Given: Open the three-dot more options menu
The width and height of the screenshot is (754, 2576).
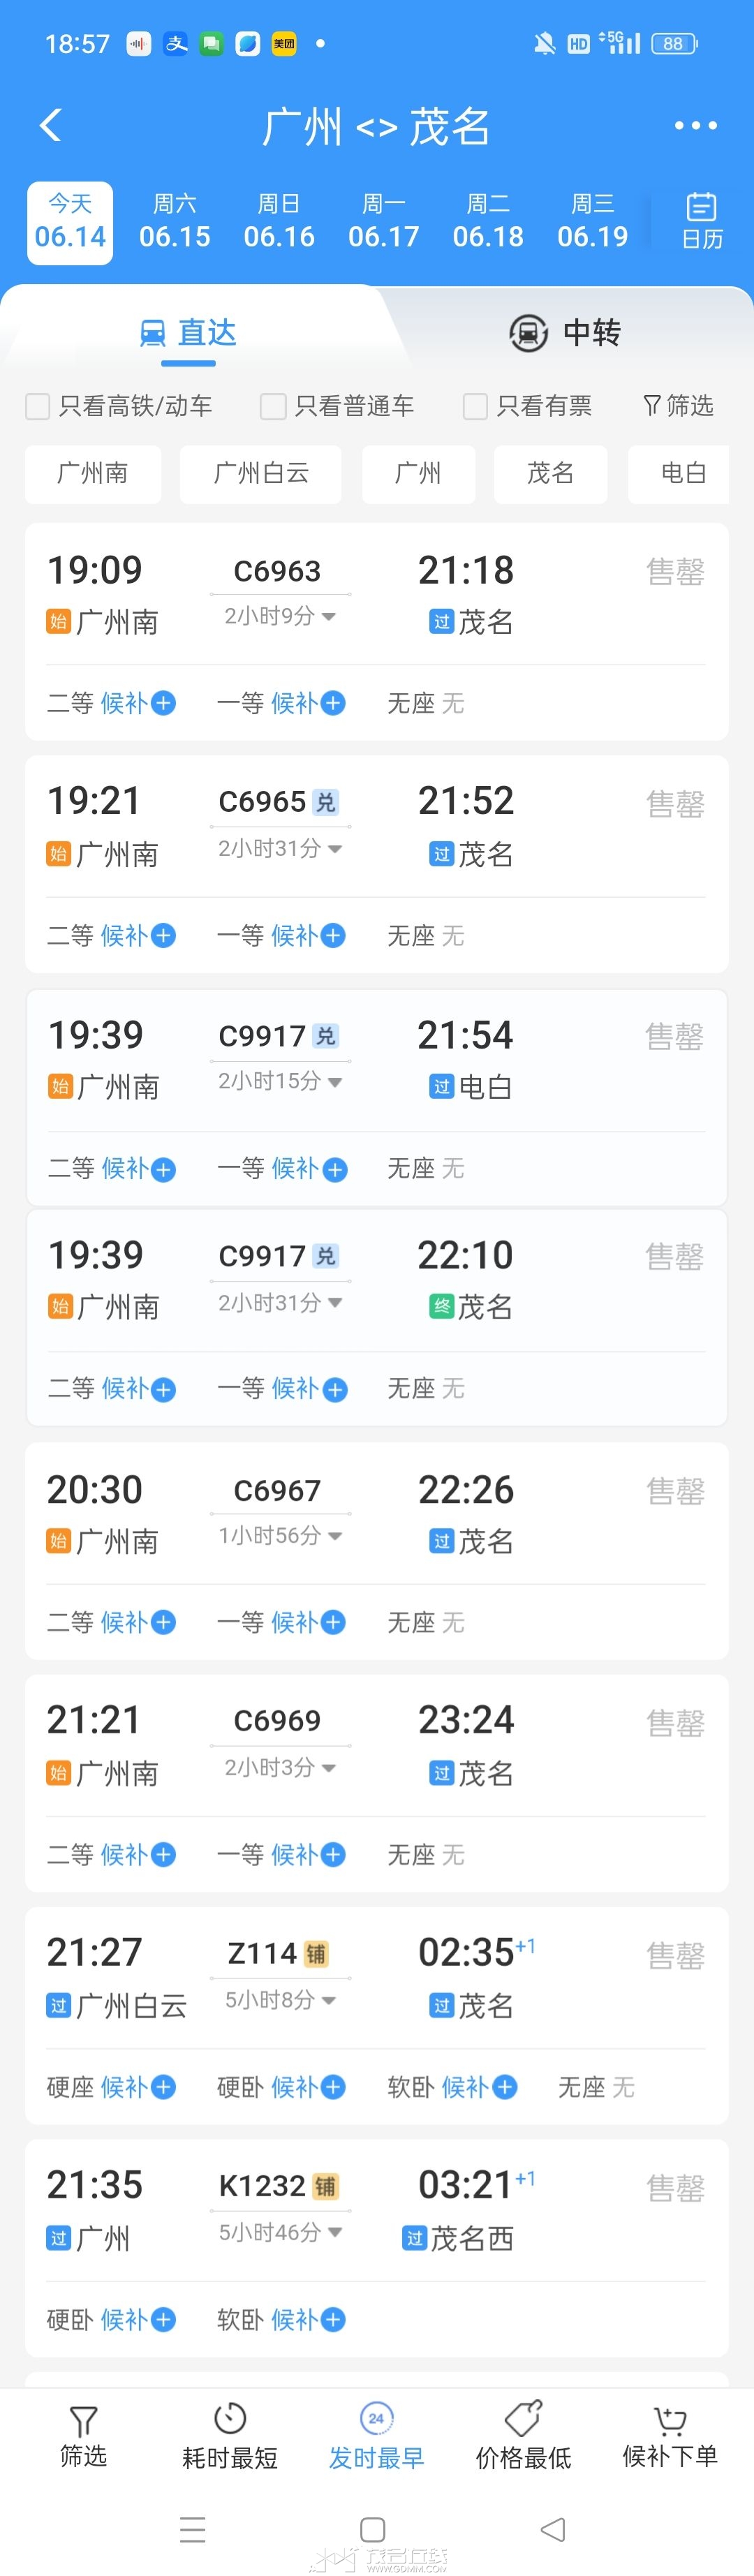Looking at the screenshot, I should point(695,125).
